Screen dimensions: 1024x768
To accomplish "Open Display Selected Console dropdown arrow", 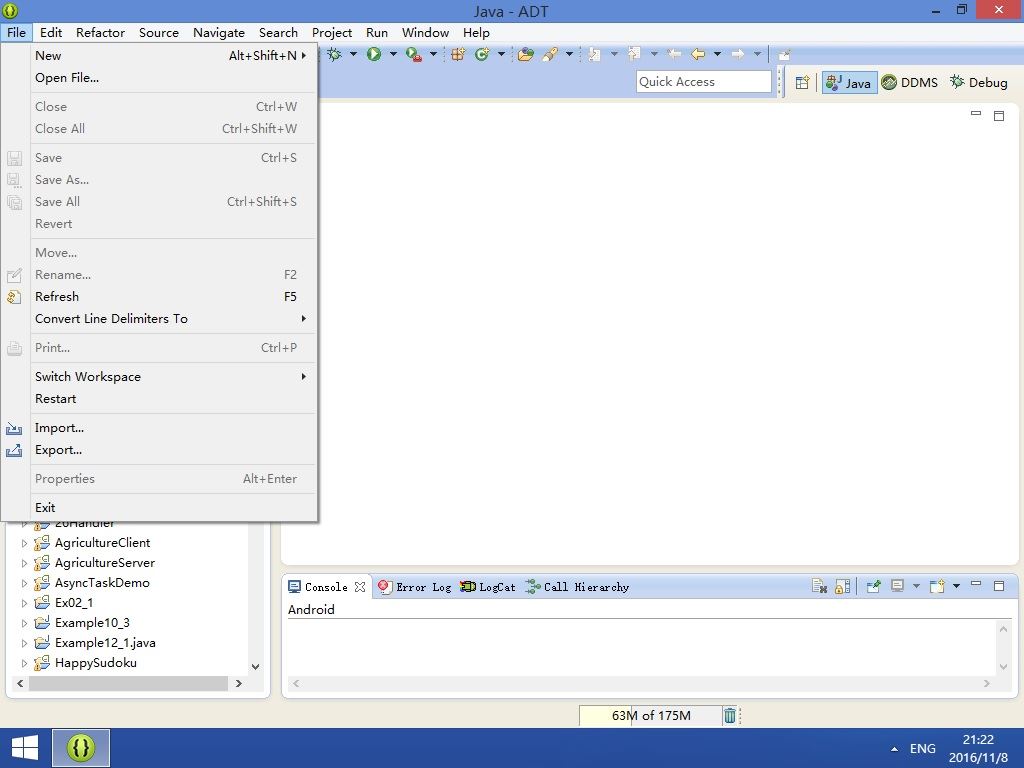I will pos(916,586).
